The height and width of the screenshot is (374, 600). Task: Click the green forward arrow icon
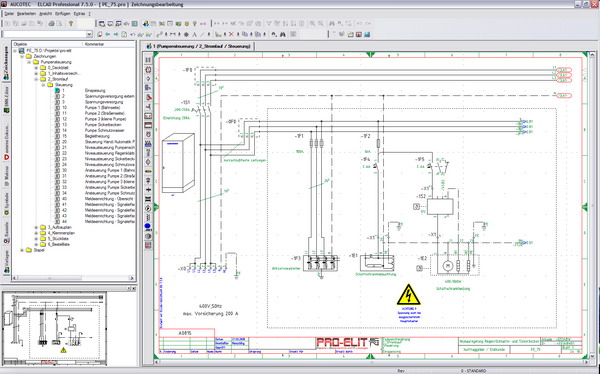pos(116,34)
